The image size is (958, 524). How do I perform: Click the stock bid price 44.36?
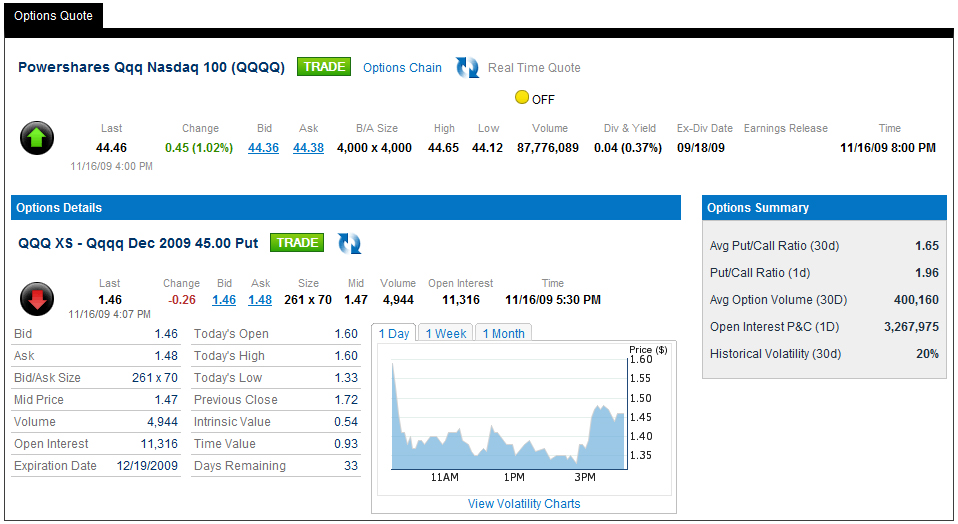pyautogui.click(x=263, y=148)
